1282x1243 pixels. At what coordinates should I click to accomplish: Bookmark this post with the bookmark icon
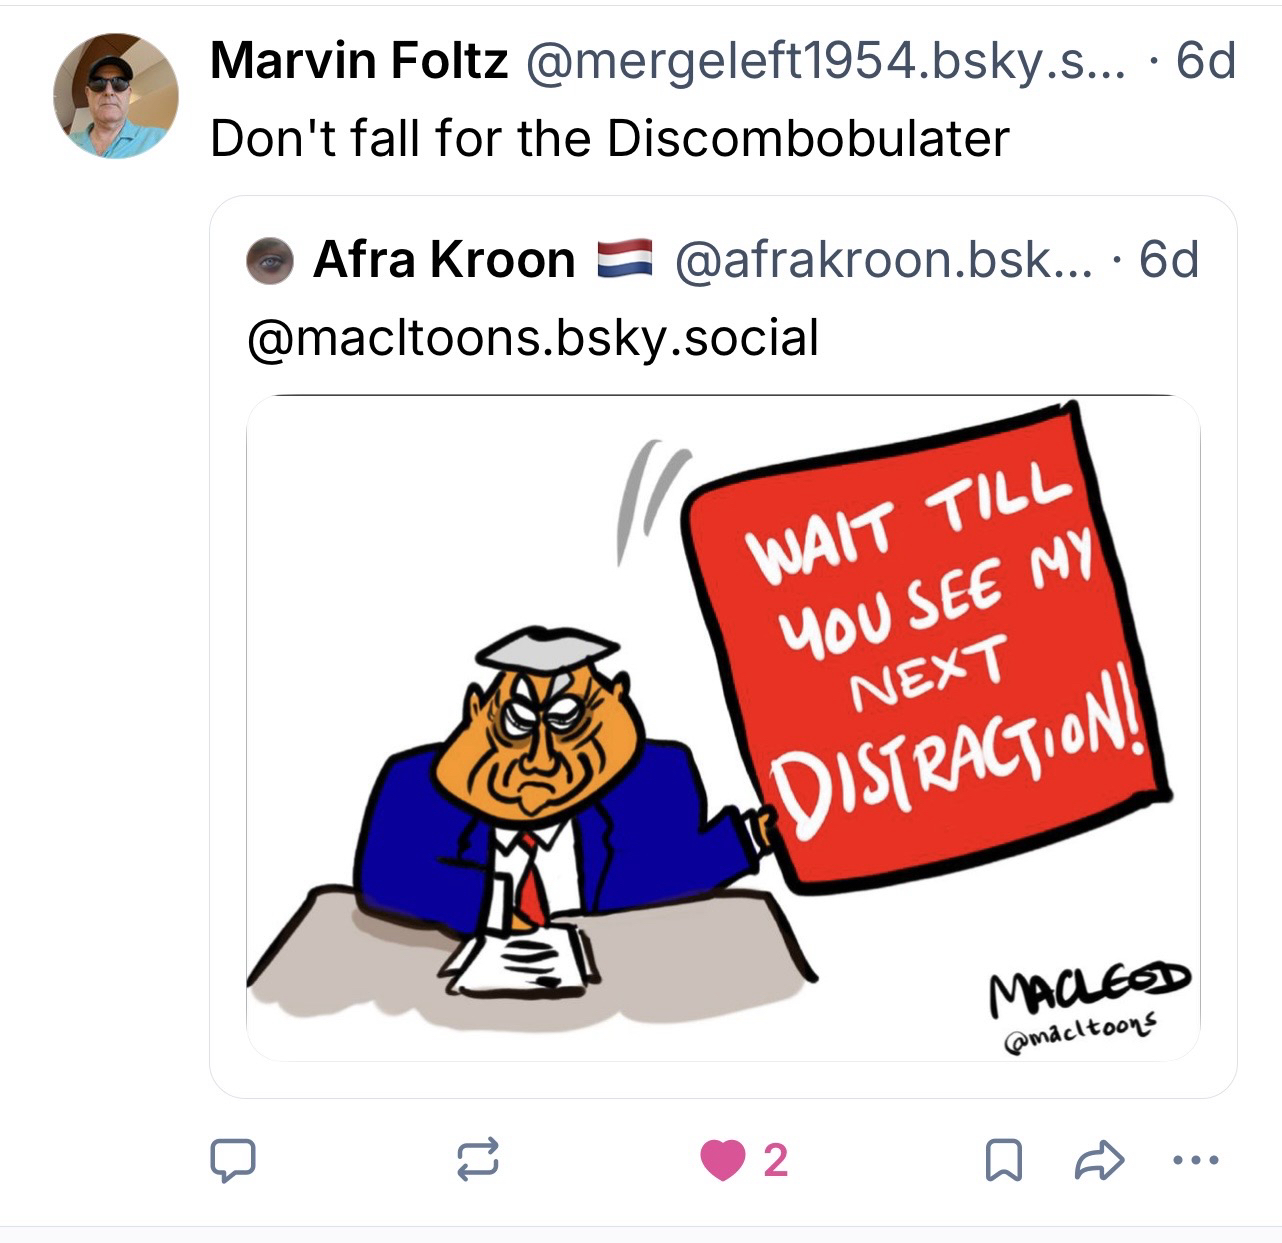click(x=1003, y=1160)
